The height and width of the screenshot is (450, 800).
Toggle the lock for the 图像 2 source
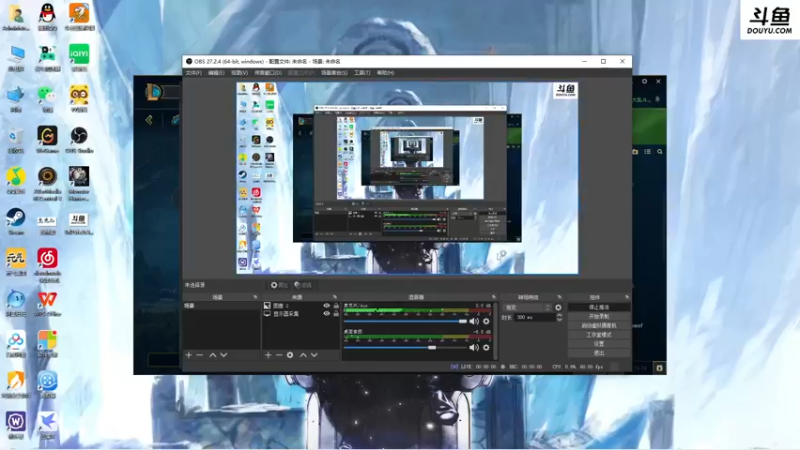pos(336,306)
